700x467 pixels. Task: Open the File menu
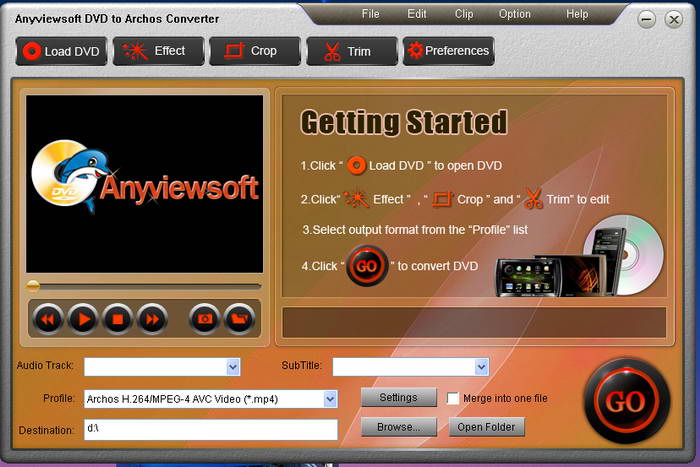(x=370, y=14)
